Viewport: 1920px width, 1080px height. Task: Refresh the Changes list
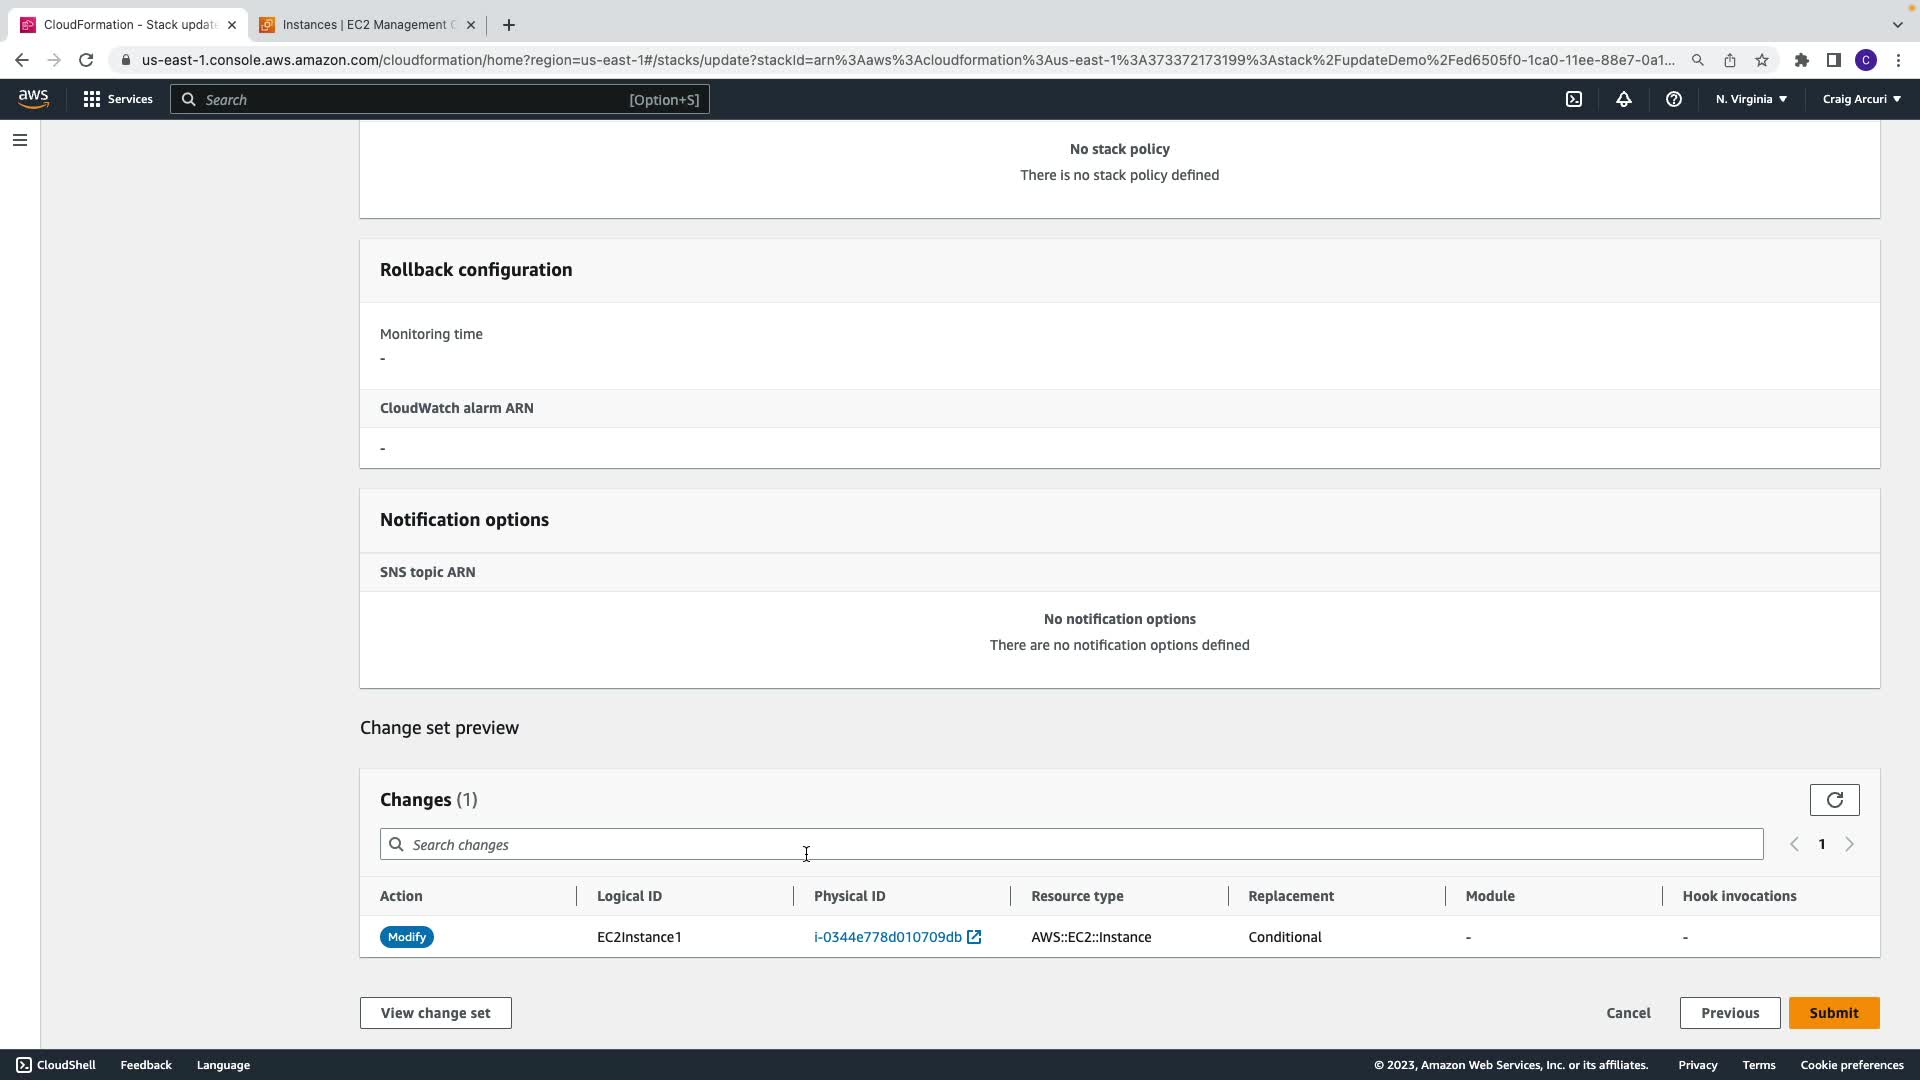click(1834, 800)
